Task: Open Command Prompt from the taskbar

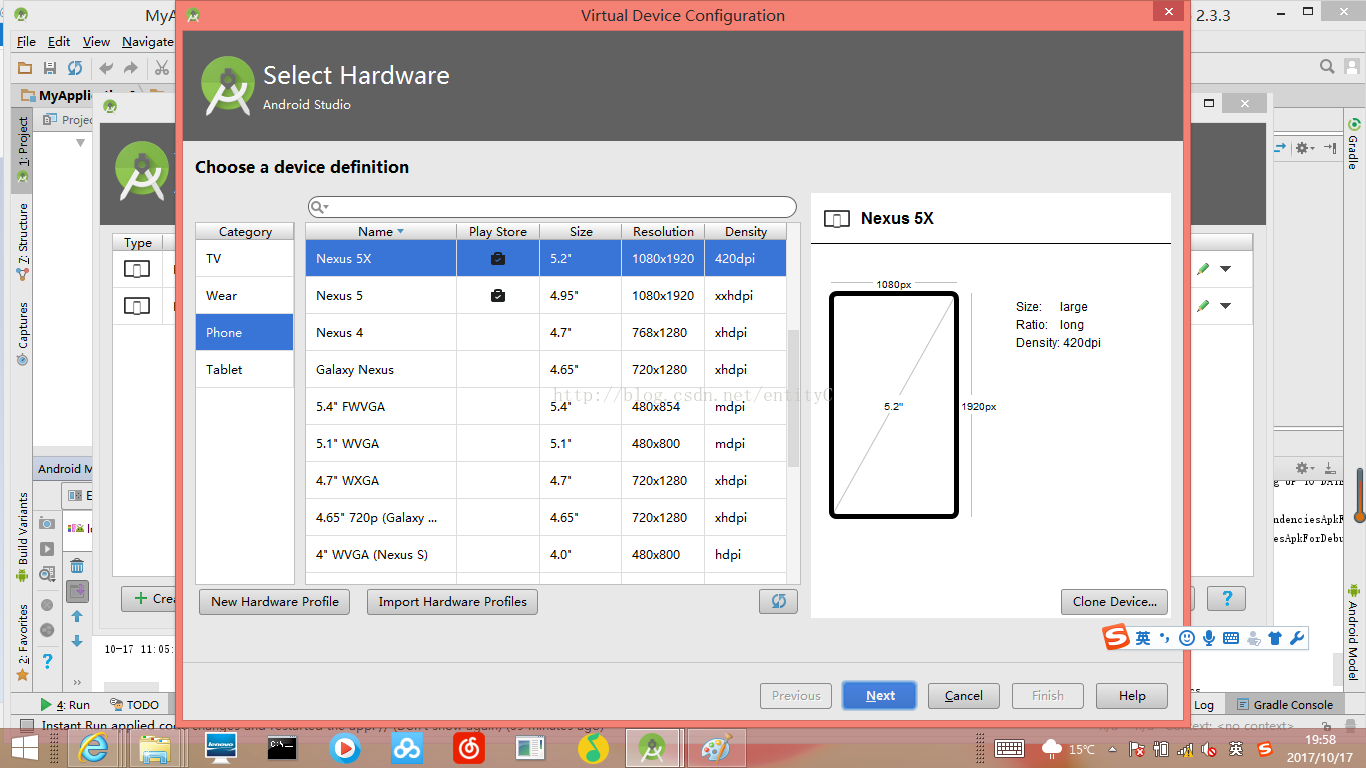Action: (x=282, y=748)
